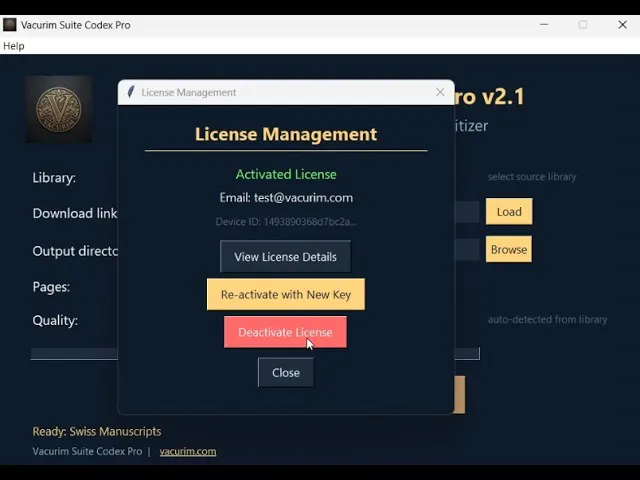
Task: Click the Library: label
Action: point(54,178)
